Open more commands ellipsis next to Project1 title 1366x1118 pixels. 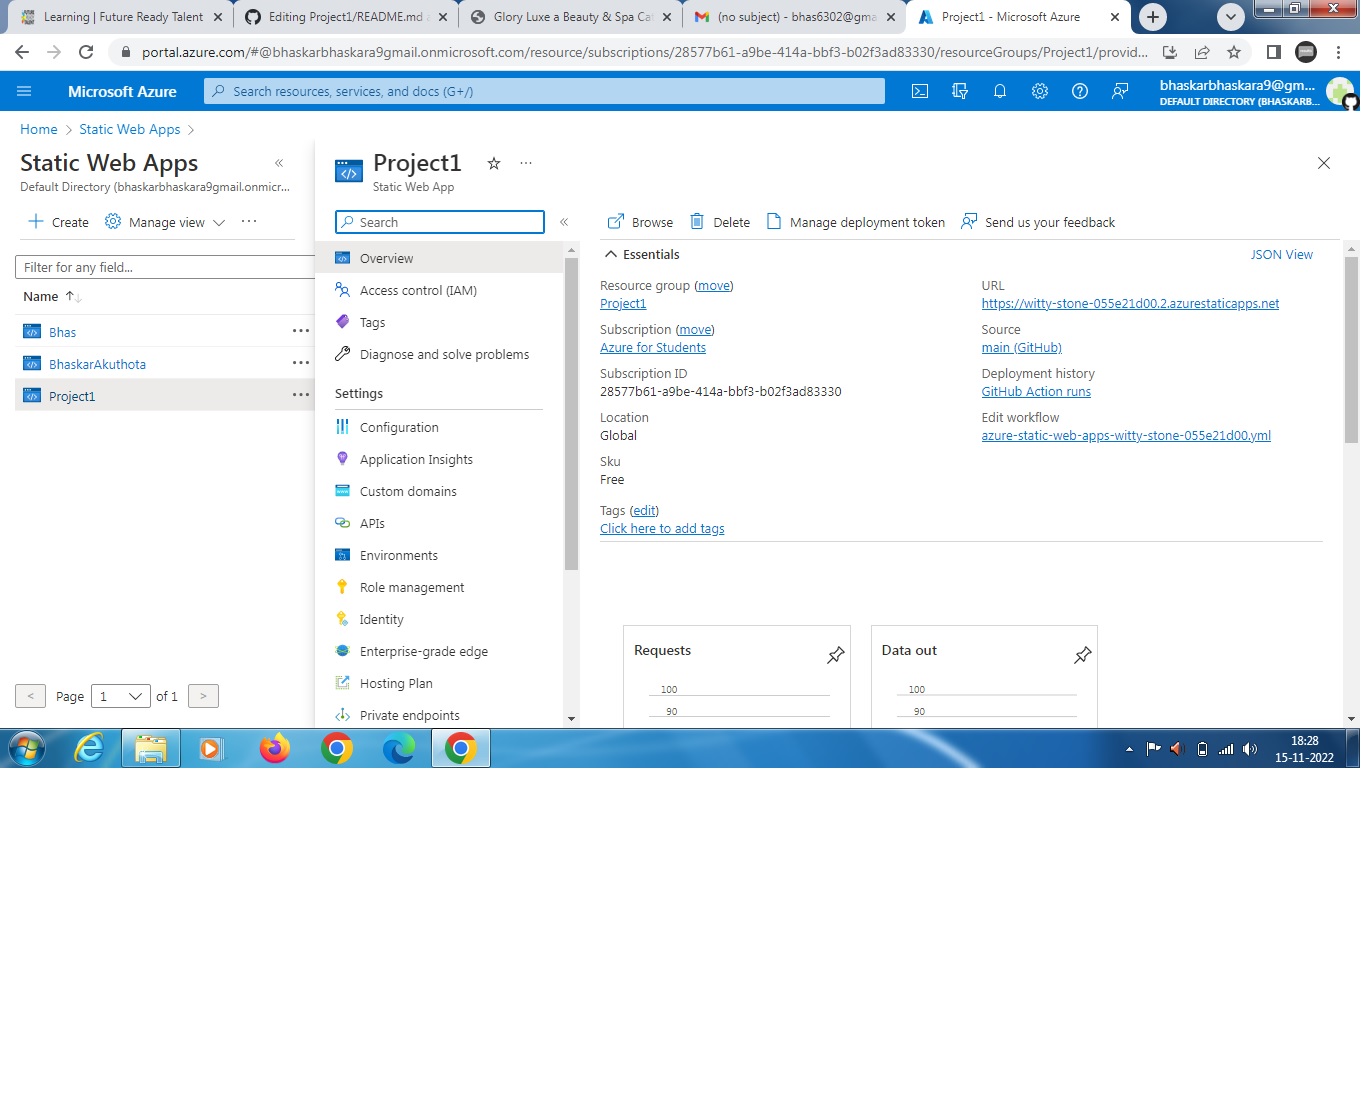point(526,163)
